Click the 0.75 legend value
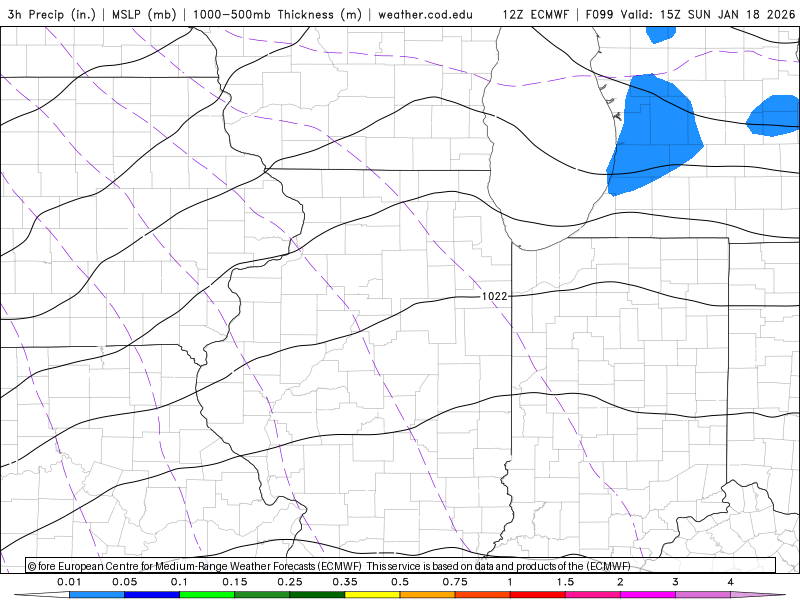Viewport: 800px width, 600px height. coord(455,582)
